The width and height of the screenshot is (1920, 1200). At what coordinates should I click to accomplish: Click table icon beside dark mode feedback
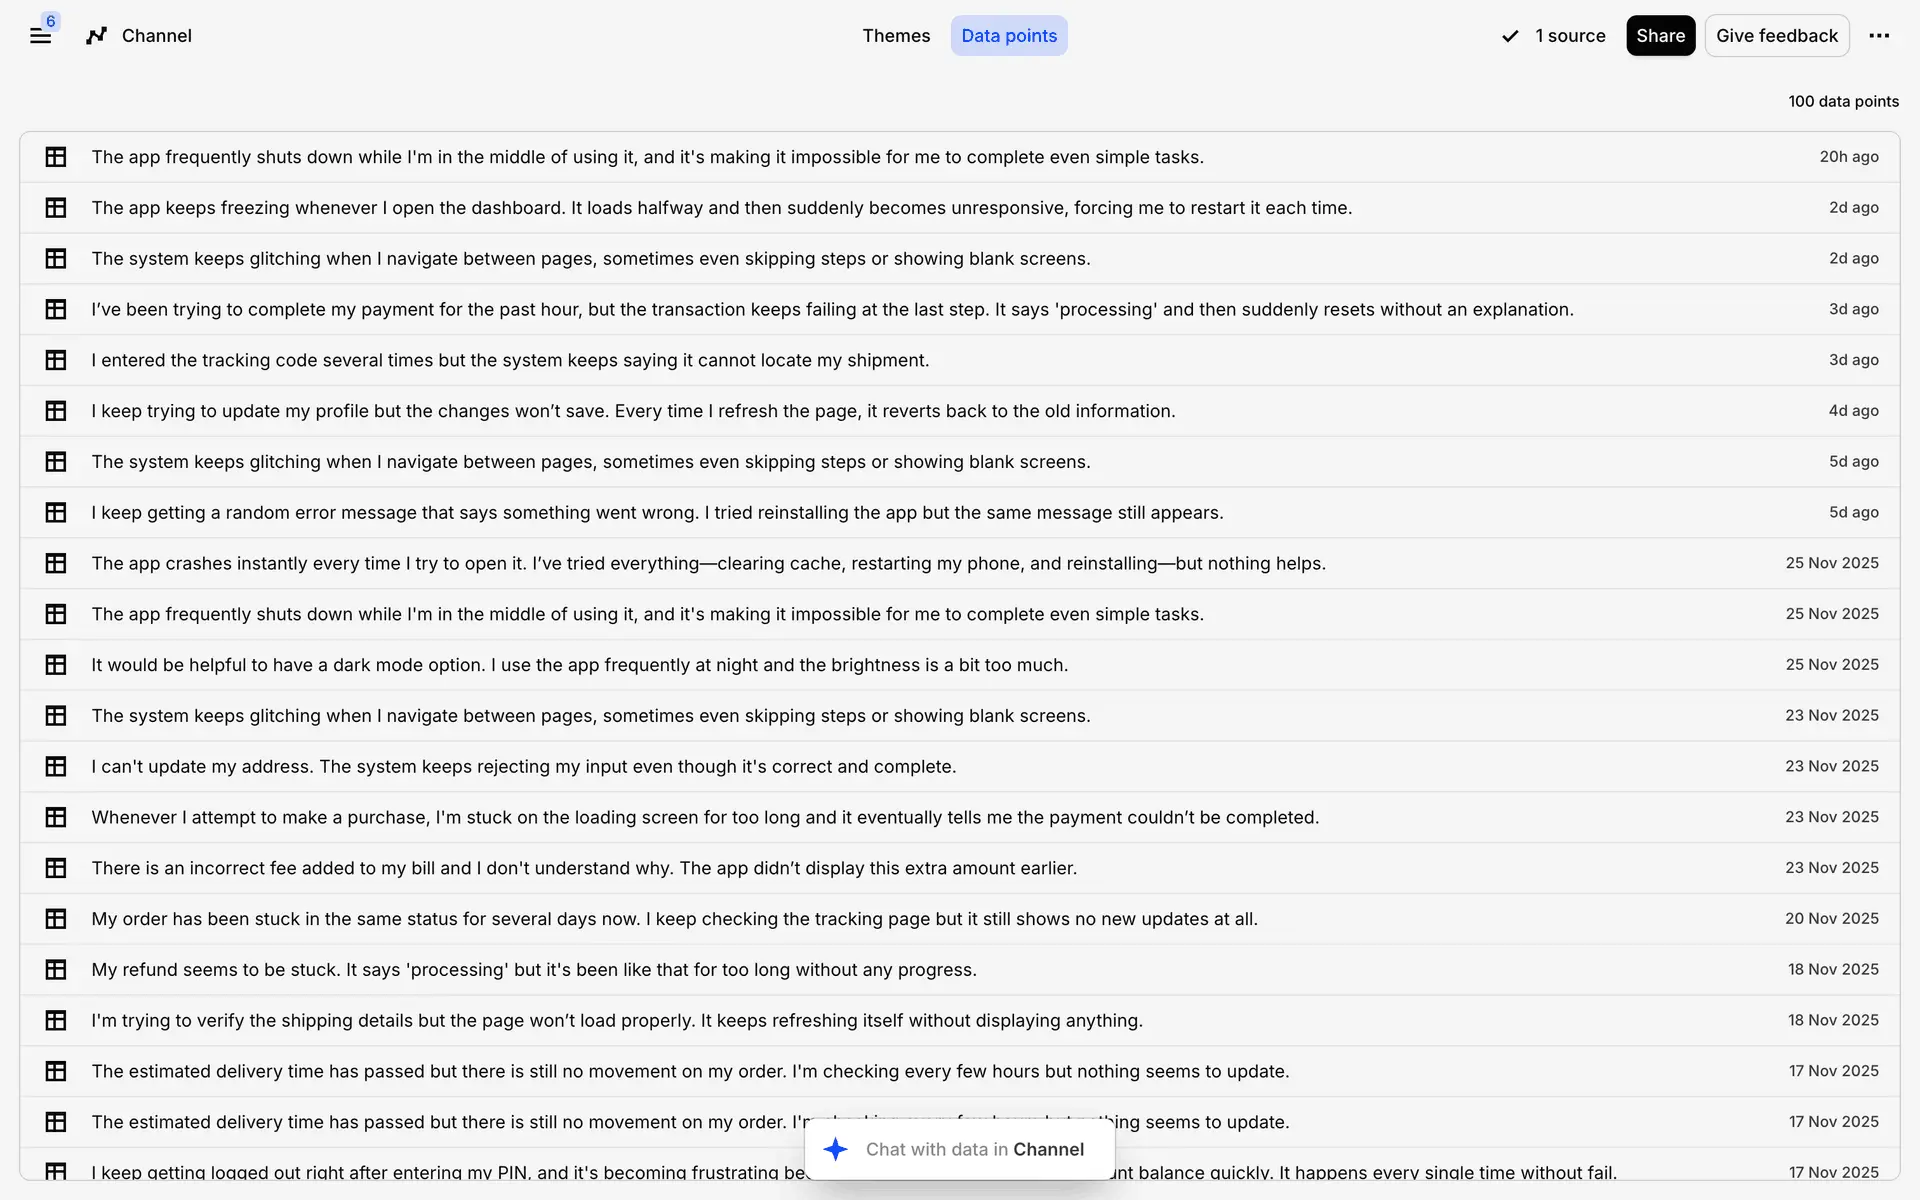pyautogui.click(x=56, y=665)
